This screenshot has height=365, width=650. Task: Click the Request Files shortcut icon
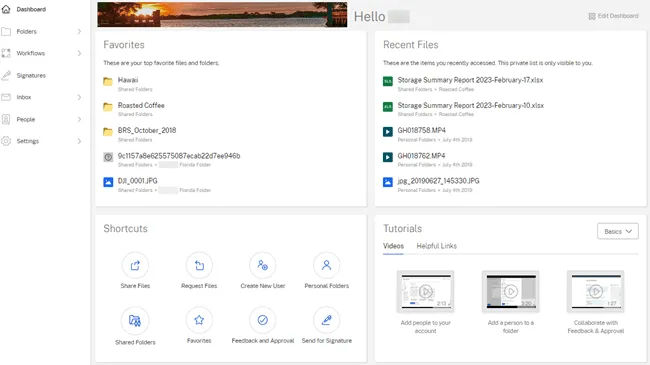(x=199, y=265)
